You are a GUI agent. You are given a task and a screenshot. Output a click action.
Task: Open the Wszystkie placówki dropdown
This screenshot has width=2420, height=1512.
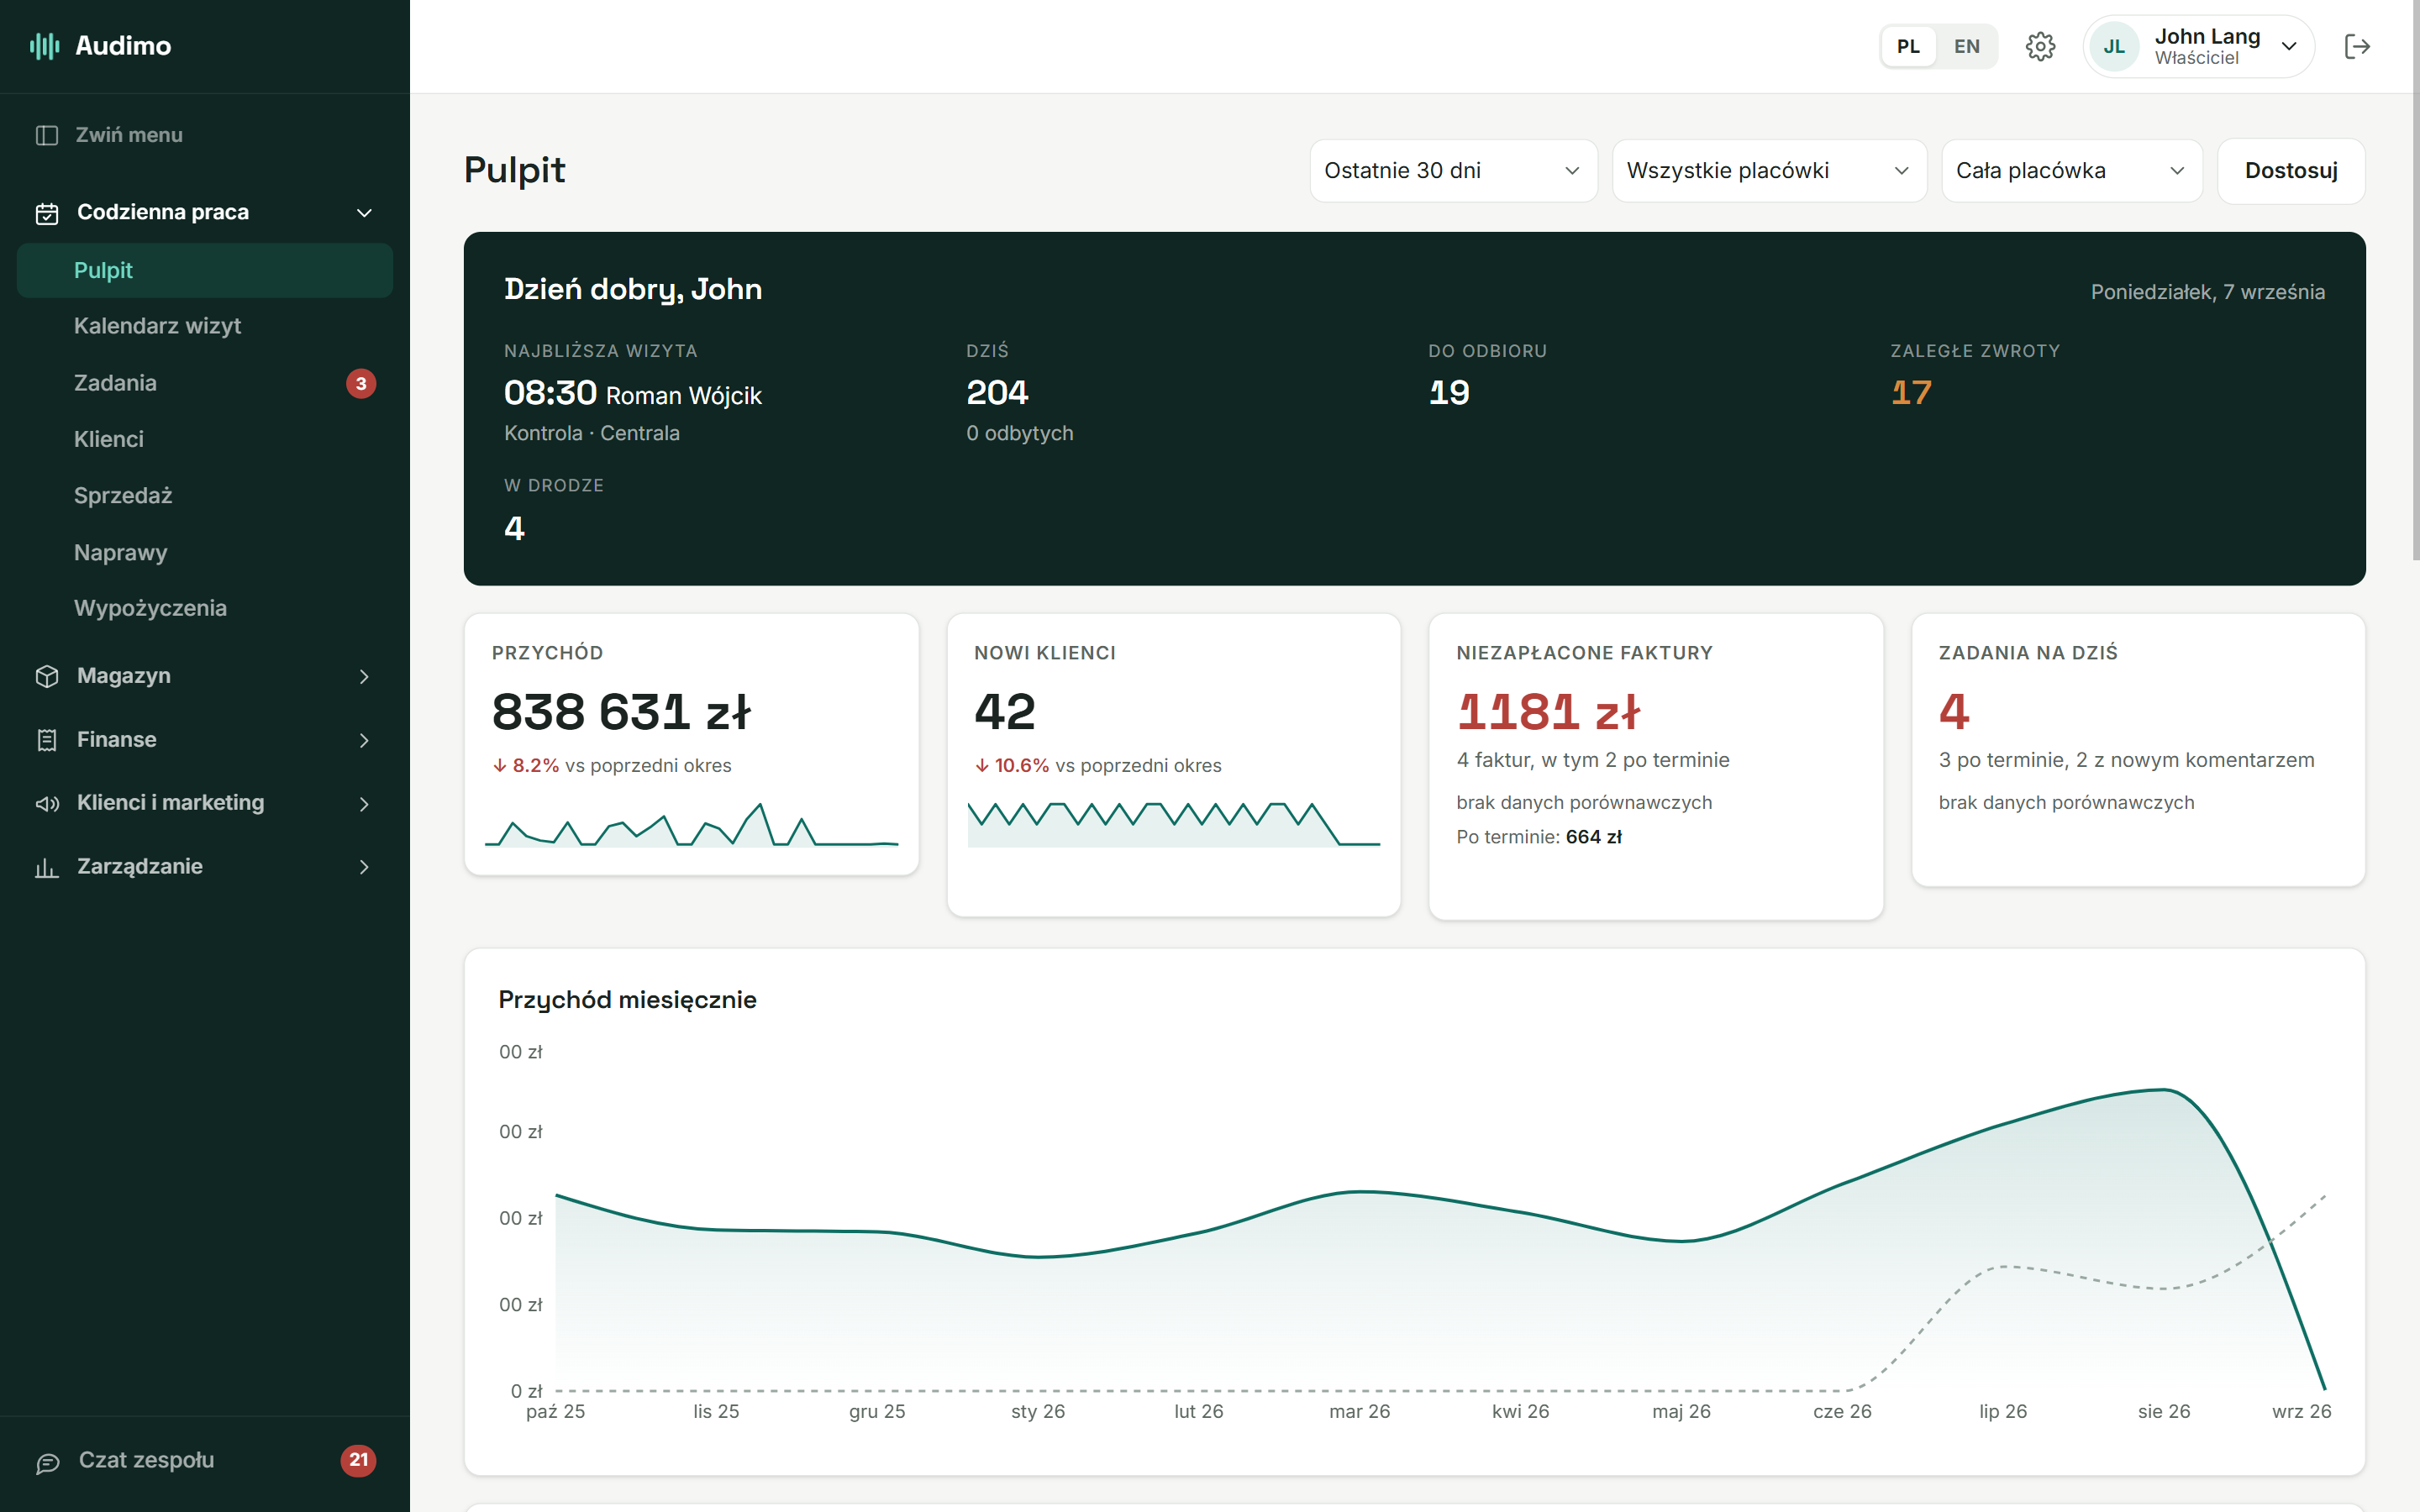tap(1769, 171)
